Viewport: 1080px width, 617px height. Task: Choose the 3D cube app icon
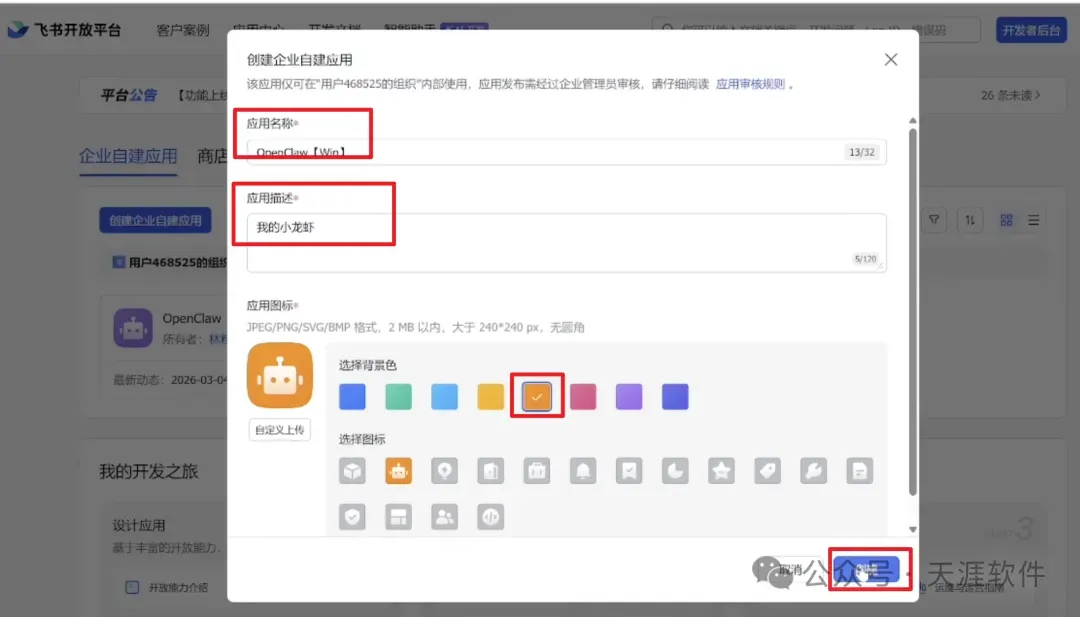[352, 471]
